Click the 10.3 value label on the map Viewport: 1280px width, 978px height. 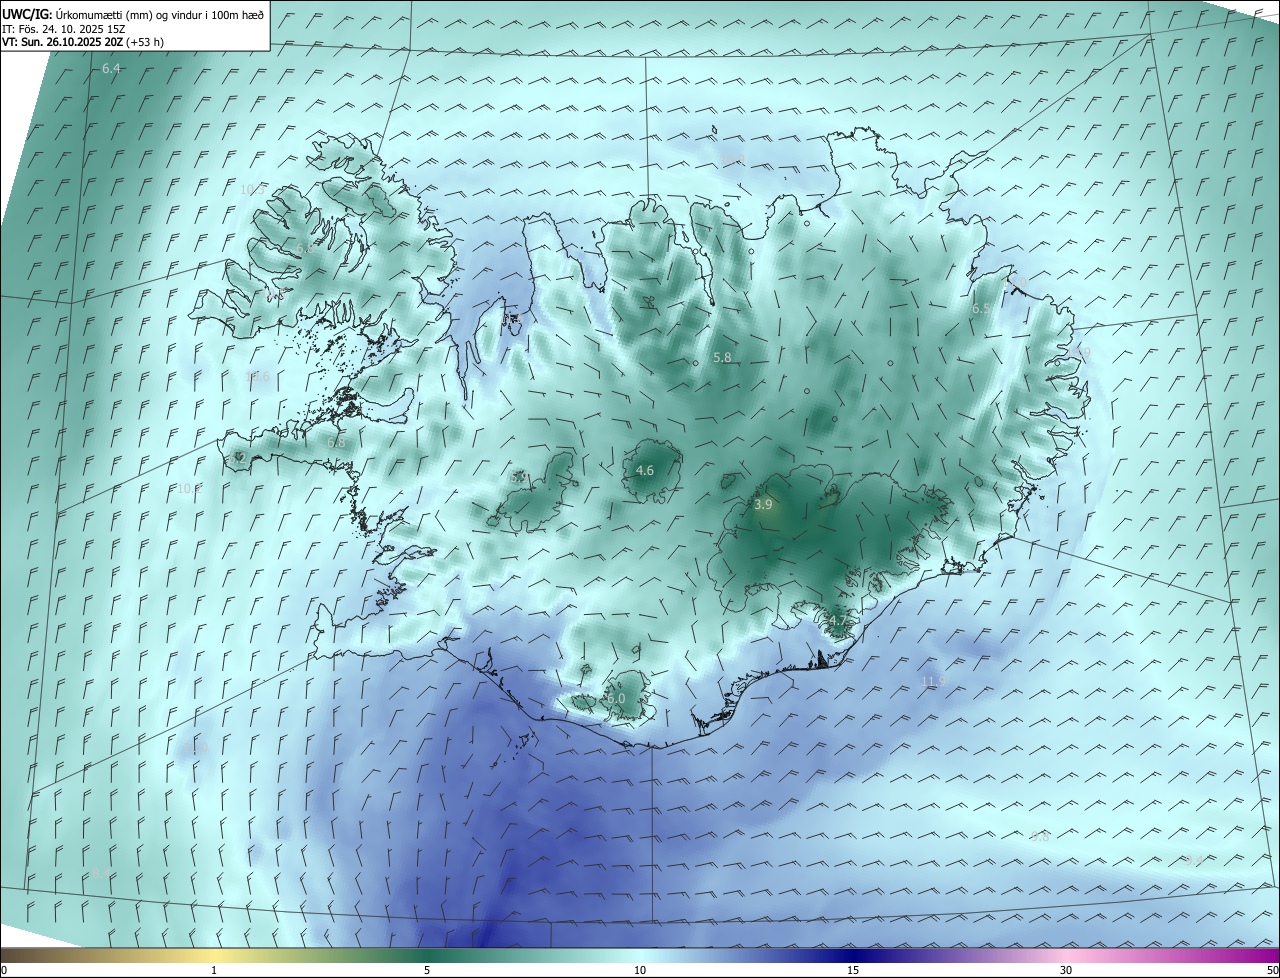pyautogui.click(x=253, y=189)
